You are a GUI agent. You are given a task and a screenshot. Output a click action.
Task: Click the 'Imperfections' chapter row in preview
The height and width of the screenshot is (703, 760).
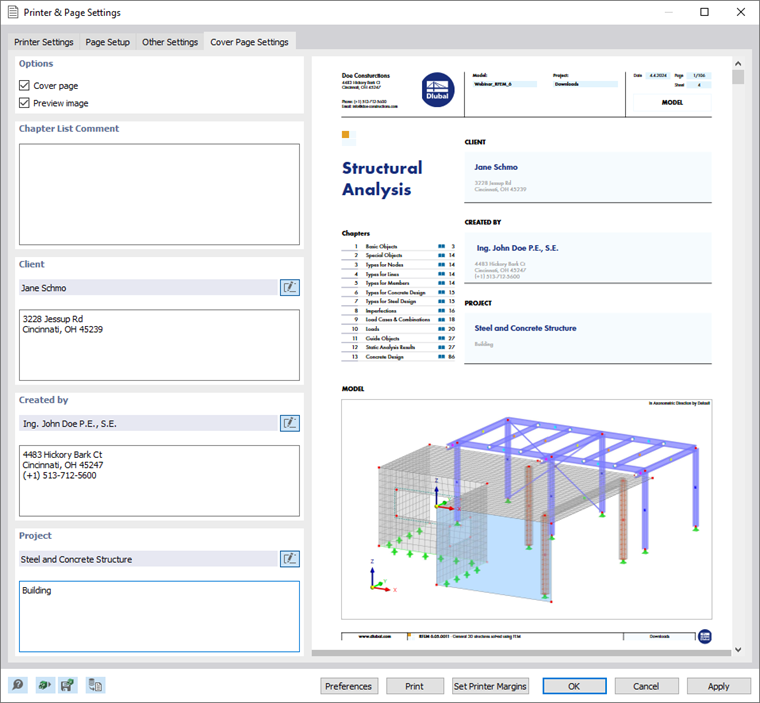398,310
